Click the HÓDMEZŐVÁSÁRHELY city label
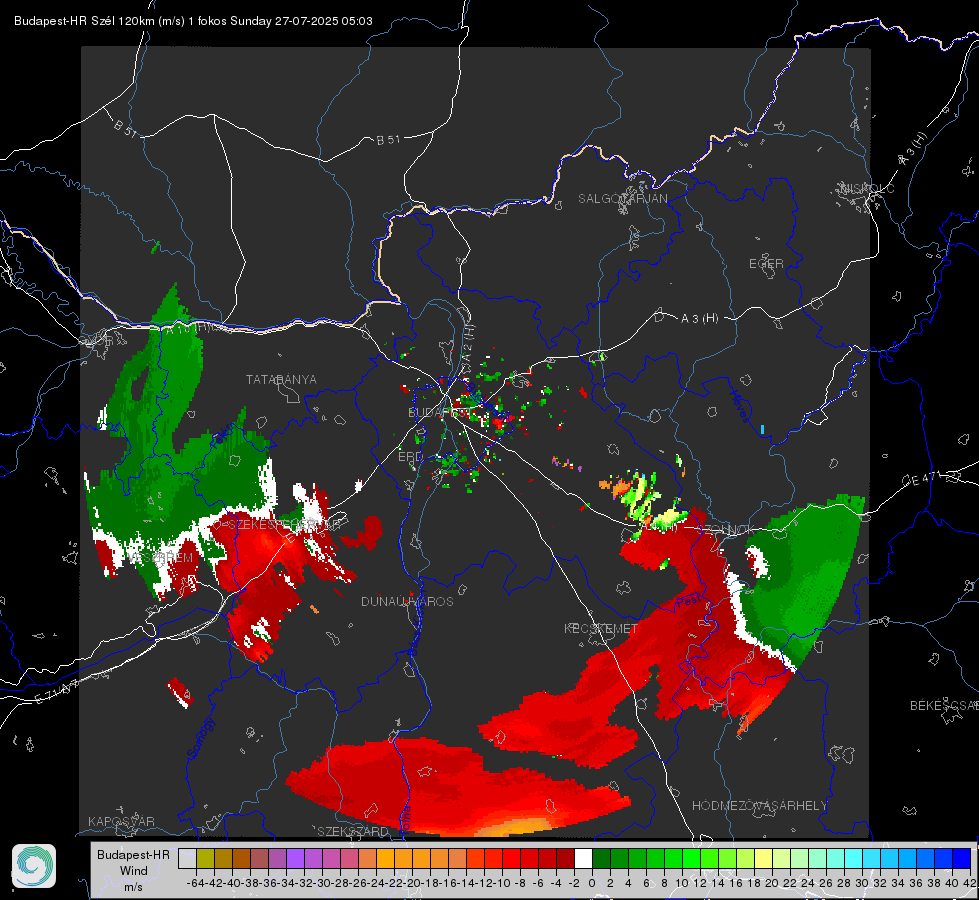Viewport: 979px width, 900px height. (x=759, y=806)
